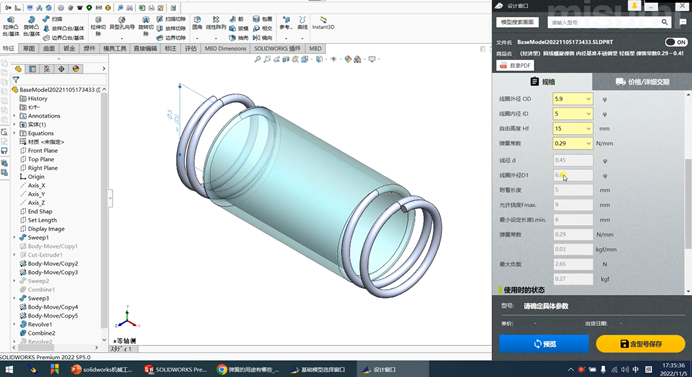
Task: Open the ConfigurationManager tab icon
Action: pyautogui.click(x=47, y=69)
